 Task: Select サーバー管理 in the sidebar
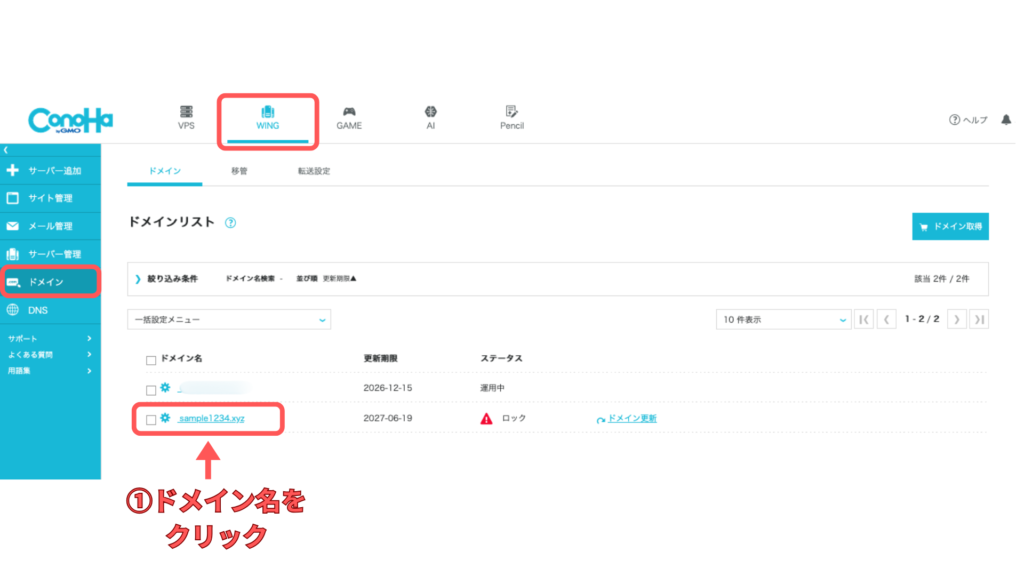click(x=54, y=254)
